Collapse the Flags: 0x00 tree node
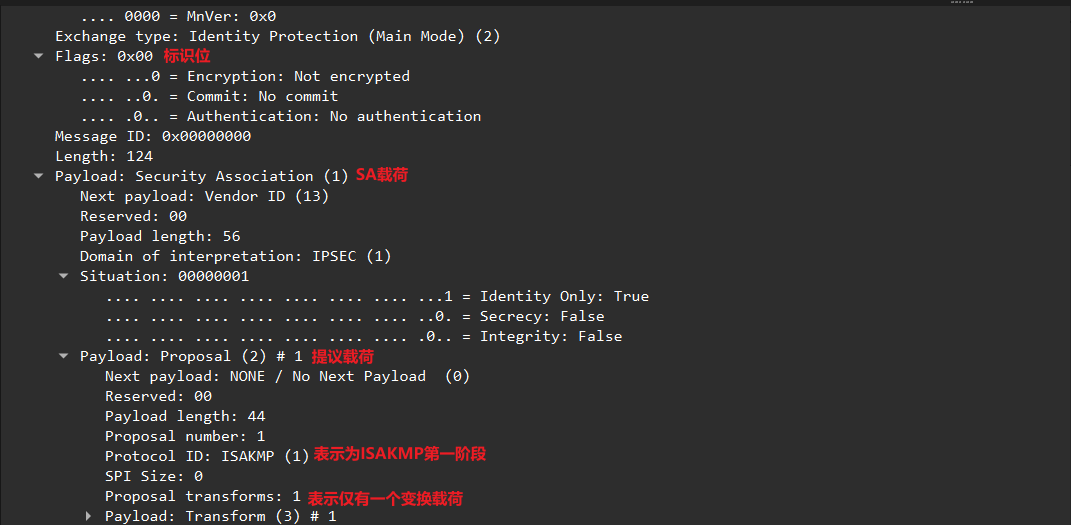Screen dimensions: 1071x525 tap(39, 57)
